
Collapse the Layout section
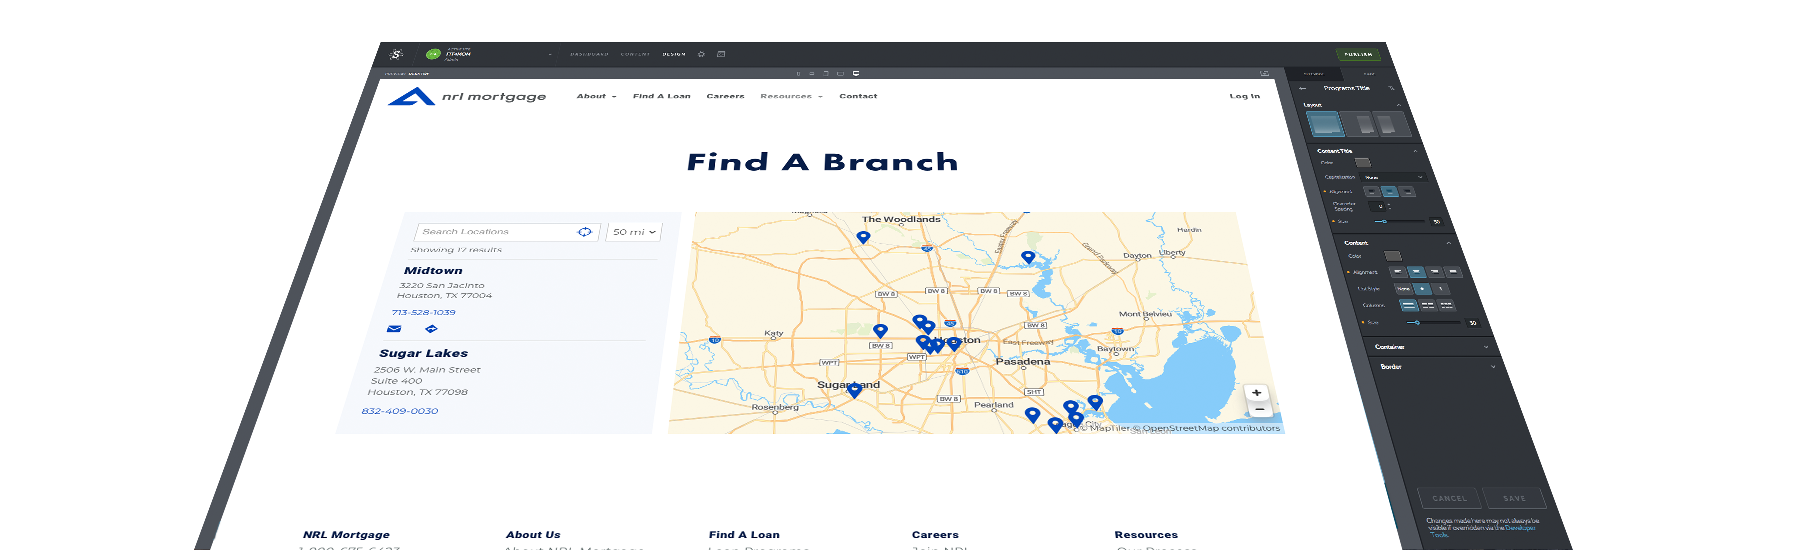click(1398, 105)
